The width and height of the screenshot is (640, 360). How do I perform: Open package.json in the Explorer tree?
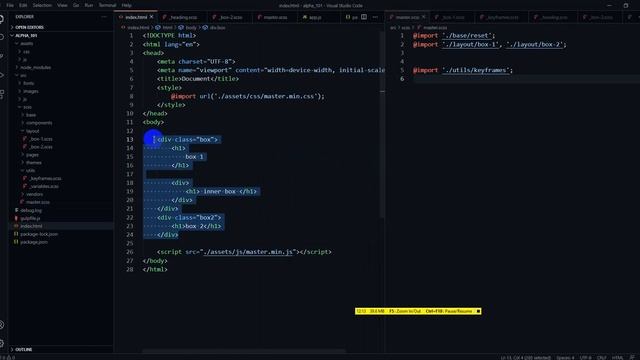click(33, 242)
